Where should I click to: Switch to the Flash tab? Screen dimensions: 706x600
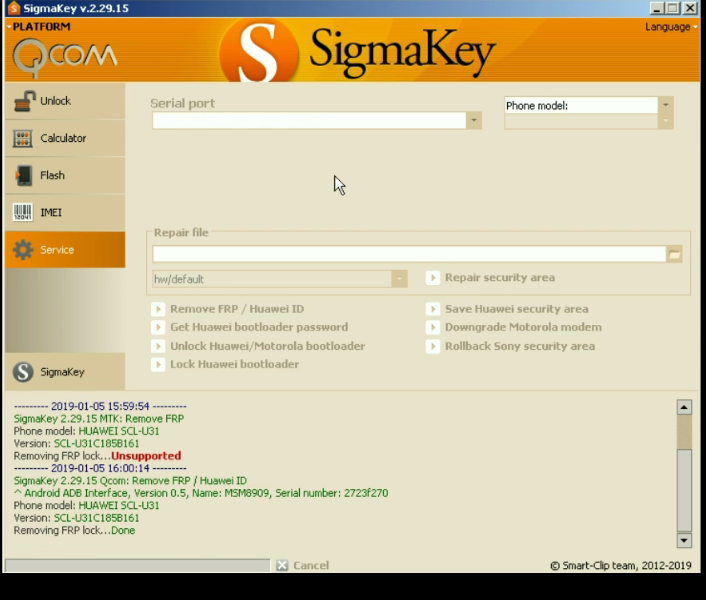click(65, 176)
